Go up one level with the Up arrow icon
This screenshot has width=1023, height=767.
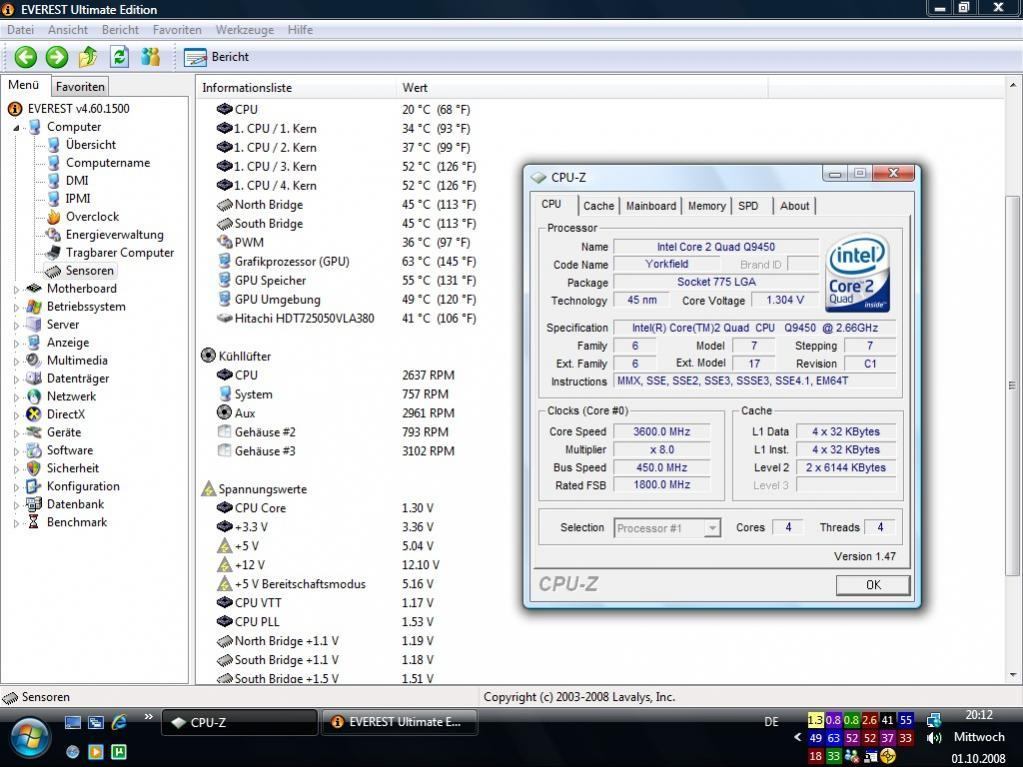(88, 57)
